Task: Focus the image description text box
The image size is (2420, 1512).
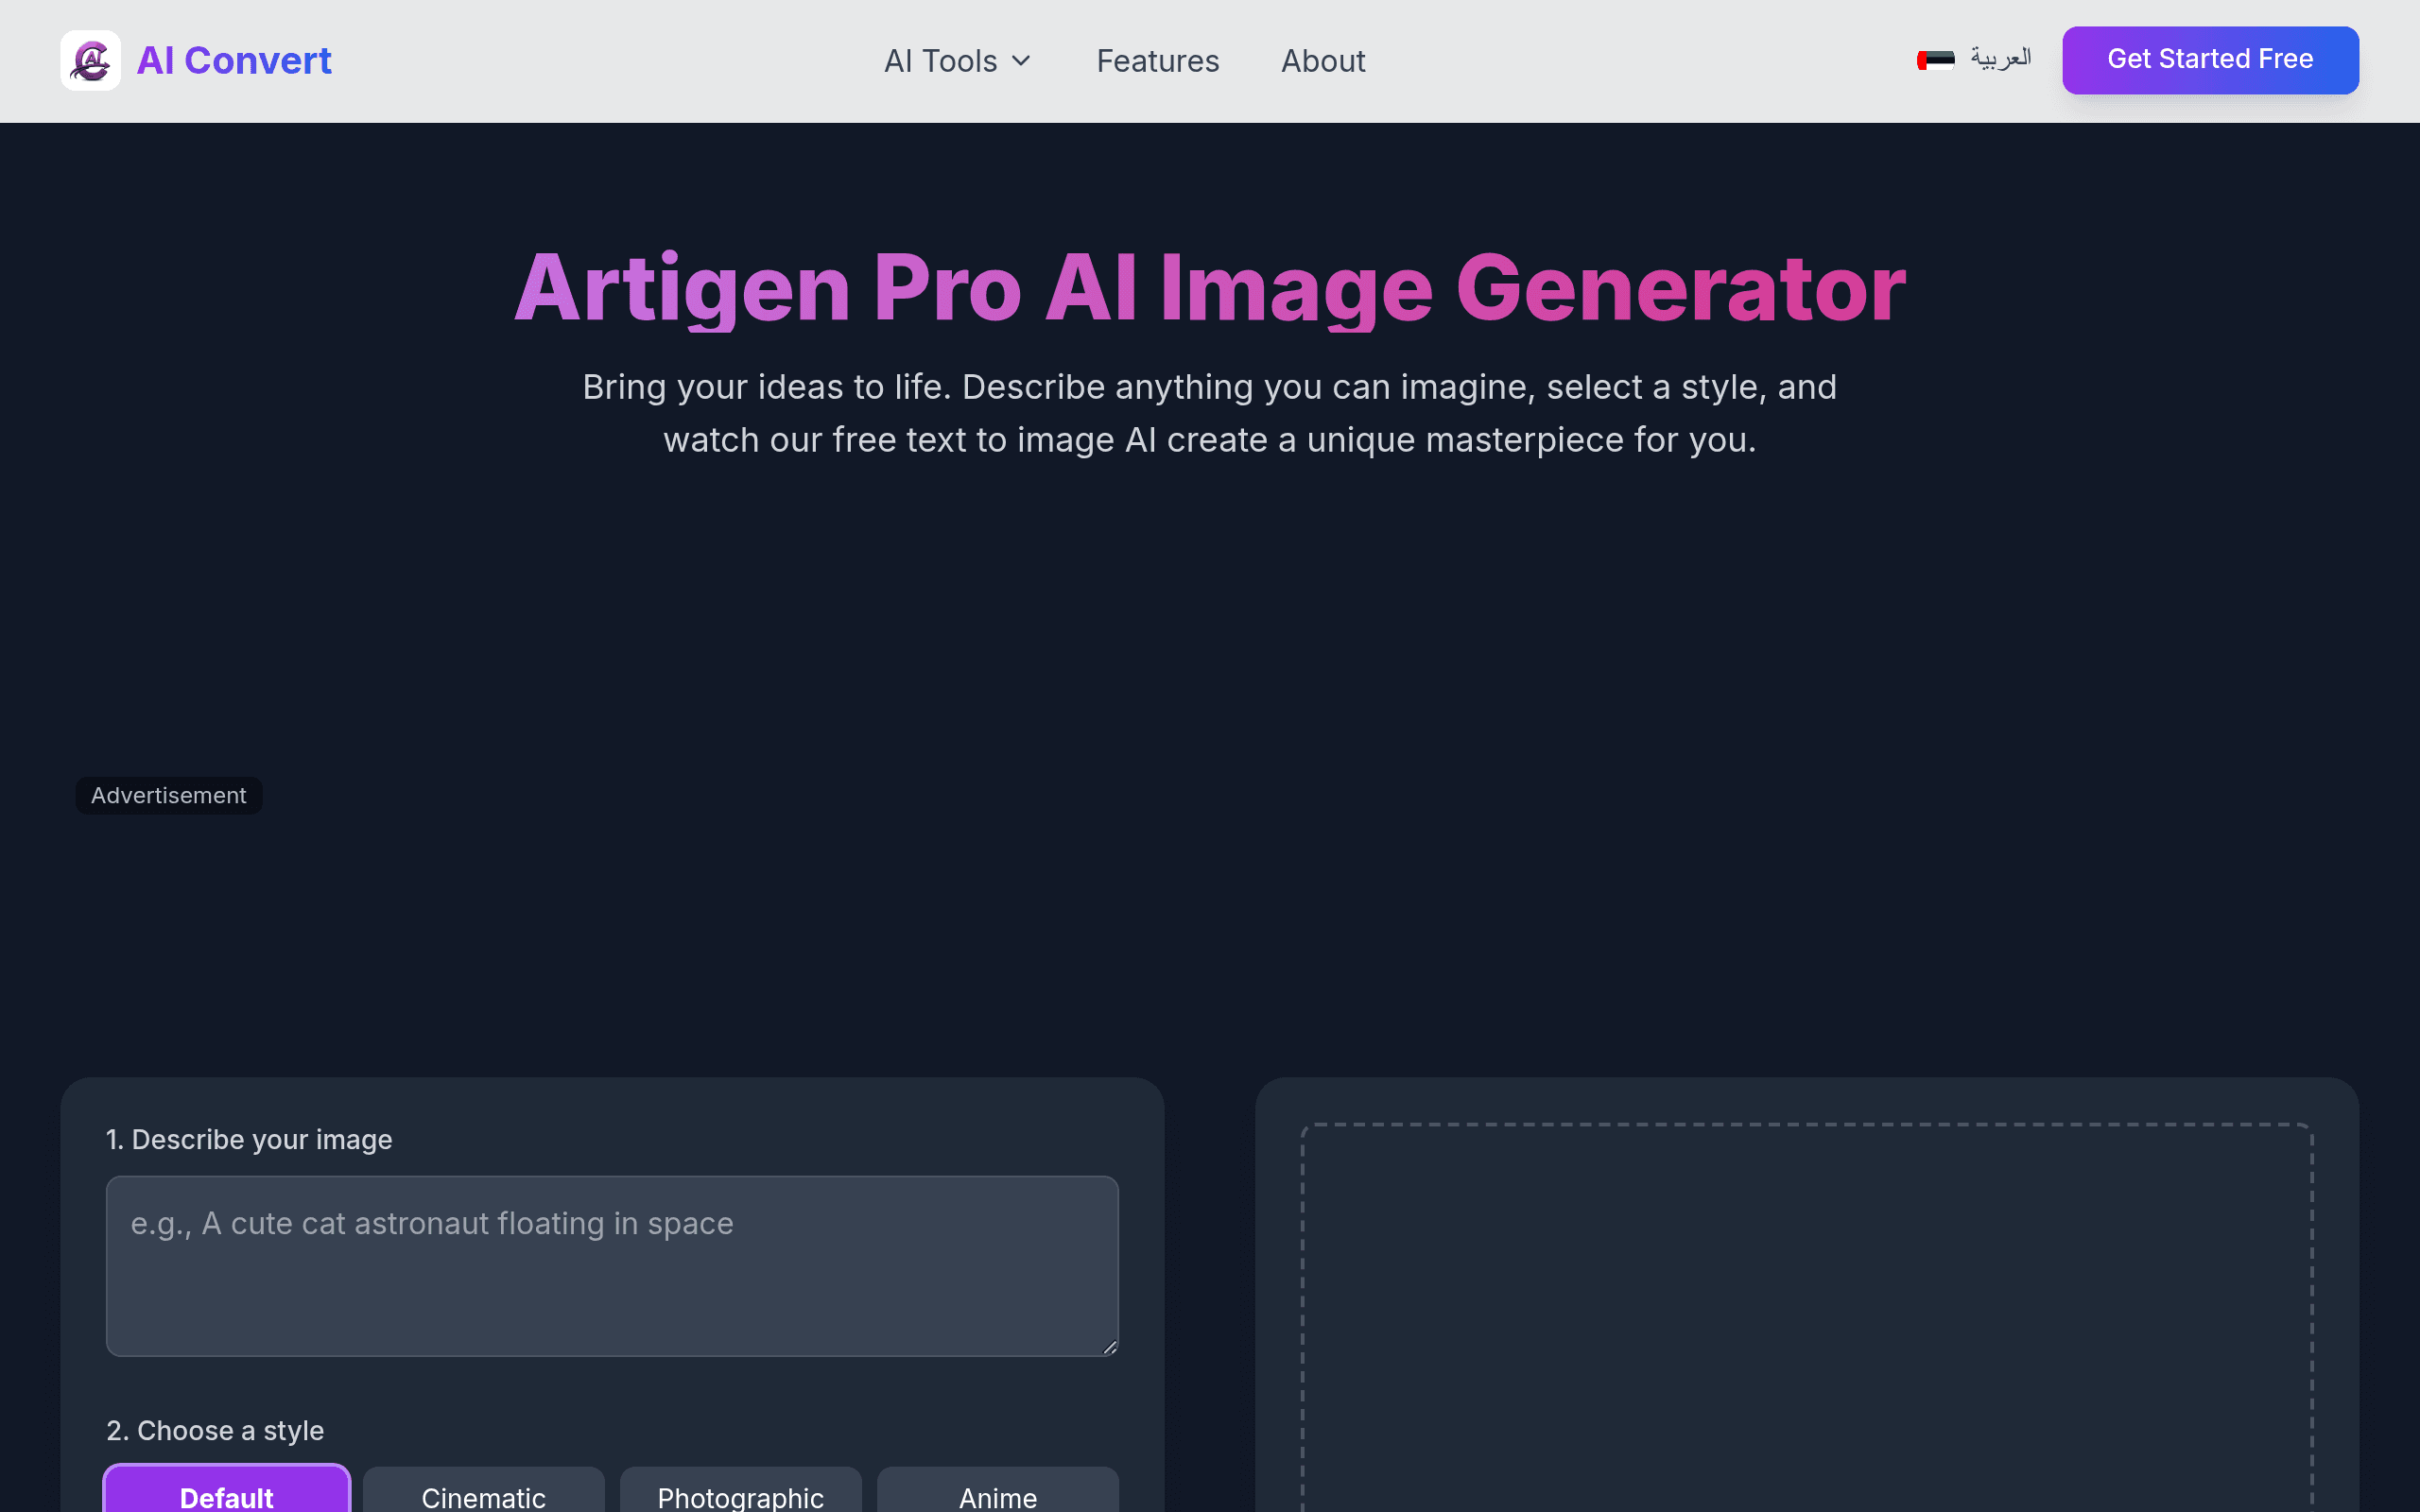Action: [x=612, y=1266]
